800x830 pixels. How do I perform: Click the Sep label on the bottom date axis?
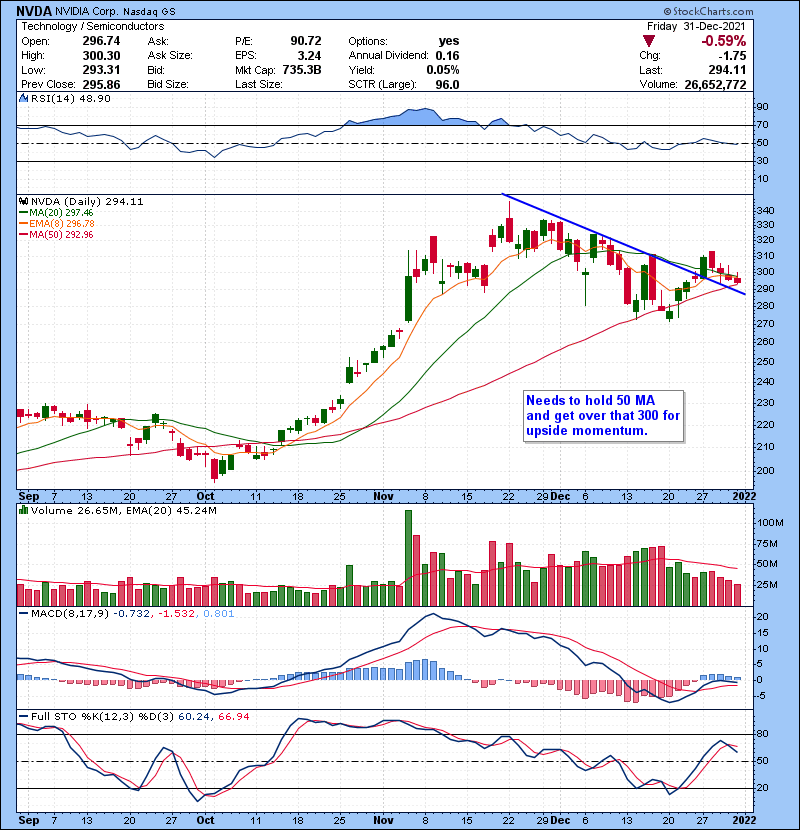pyautogui.click(x=29, y=820)
